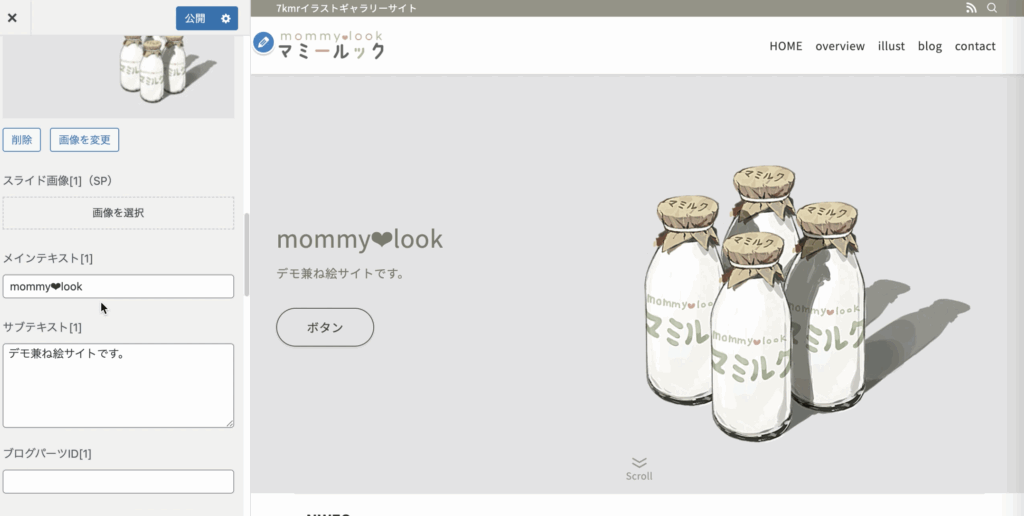
Task: Open the site search magnifier icon
Action: click(x=991, y=8)
